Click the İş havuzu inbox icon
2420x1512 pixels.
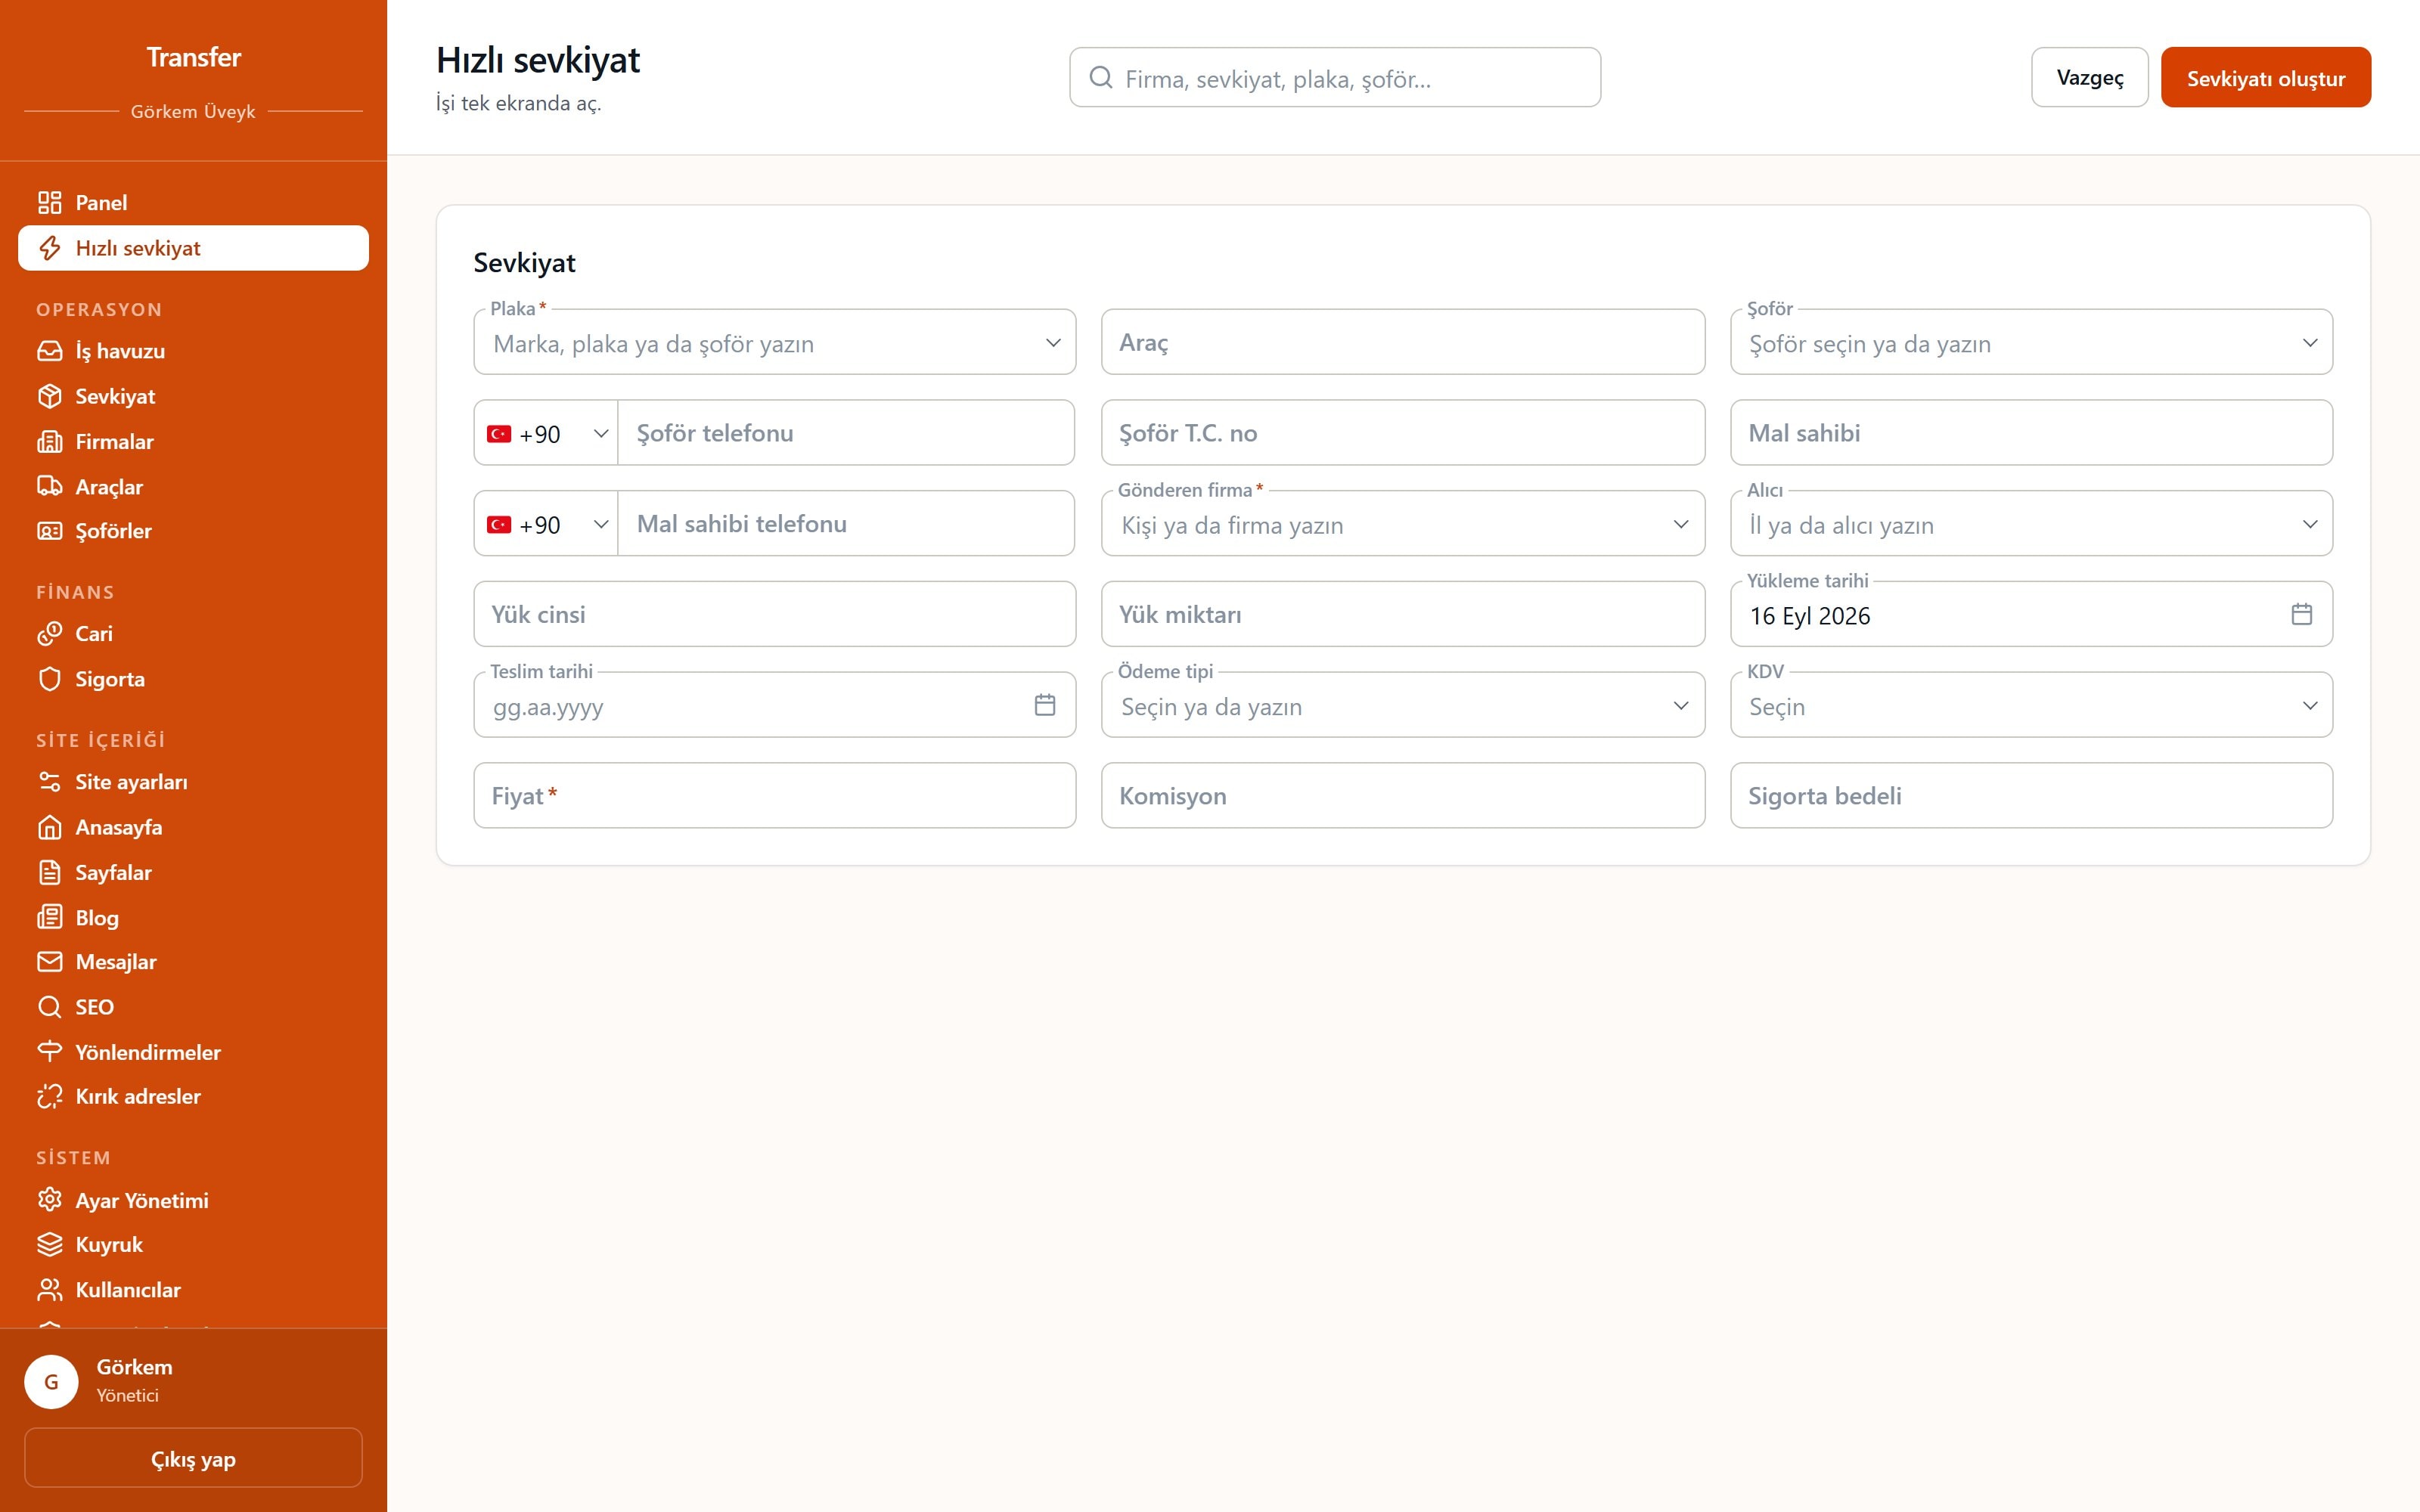click(x=49, y=351)
